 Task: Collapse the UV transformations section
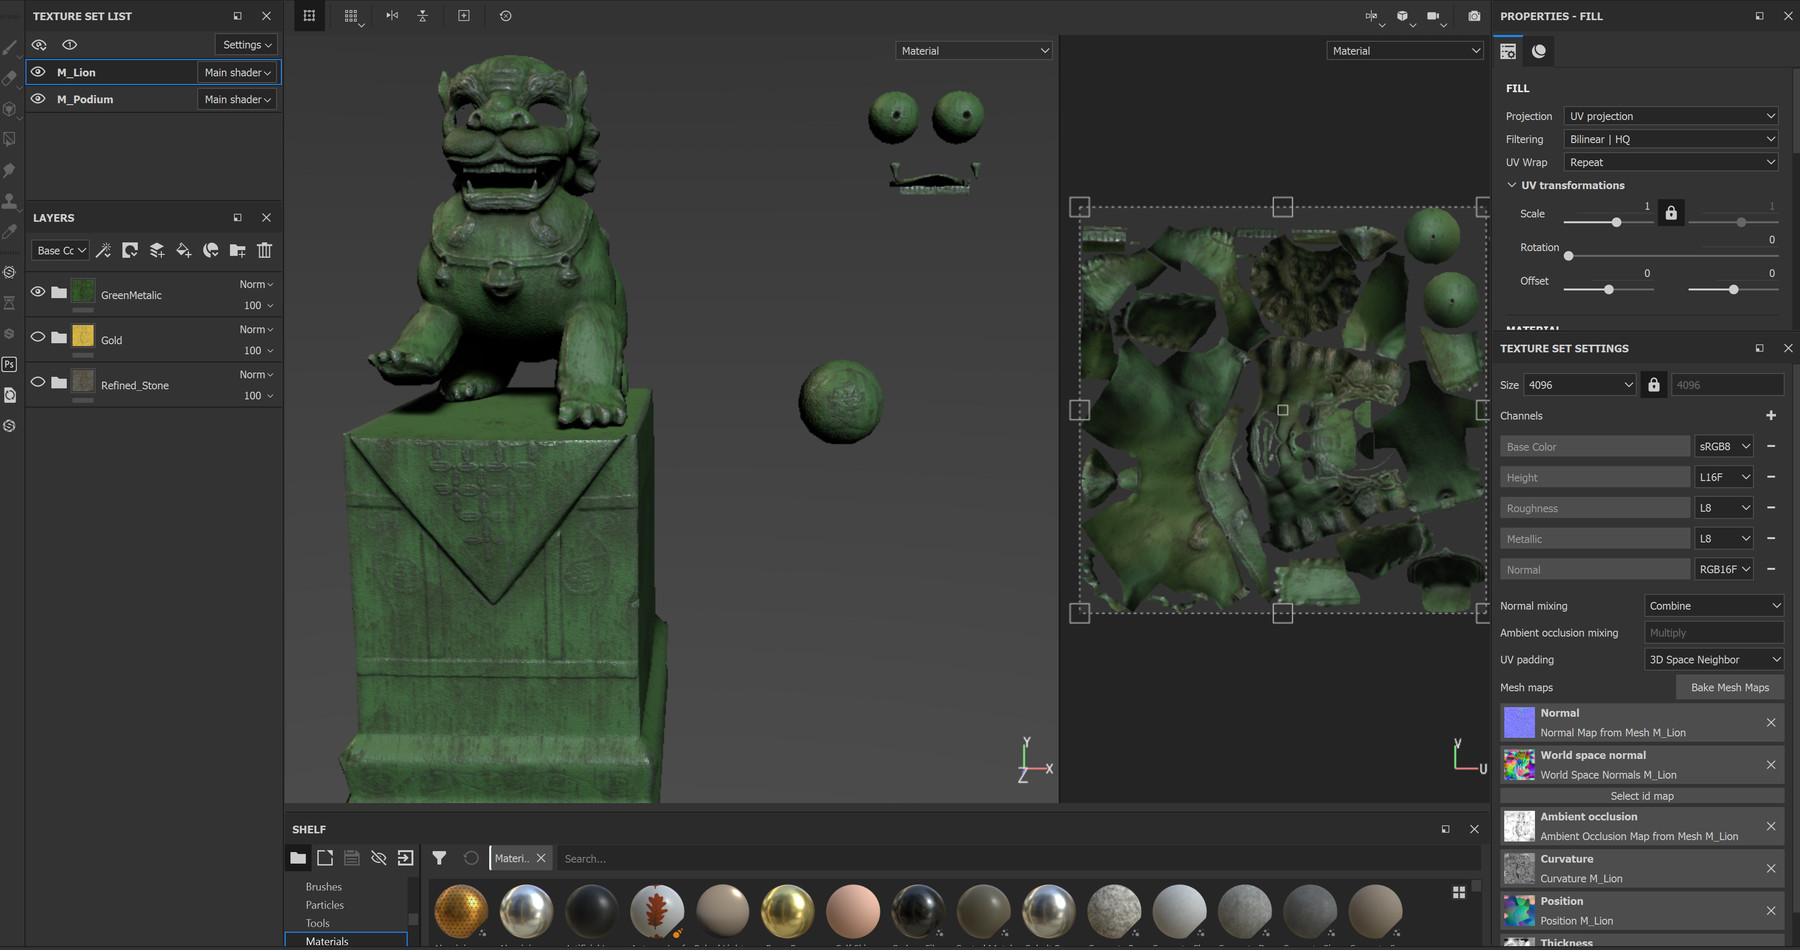(x=1512, y=185)
